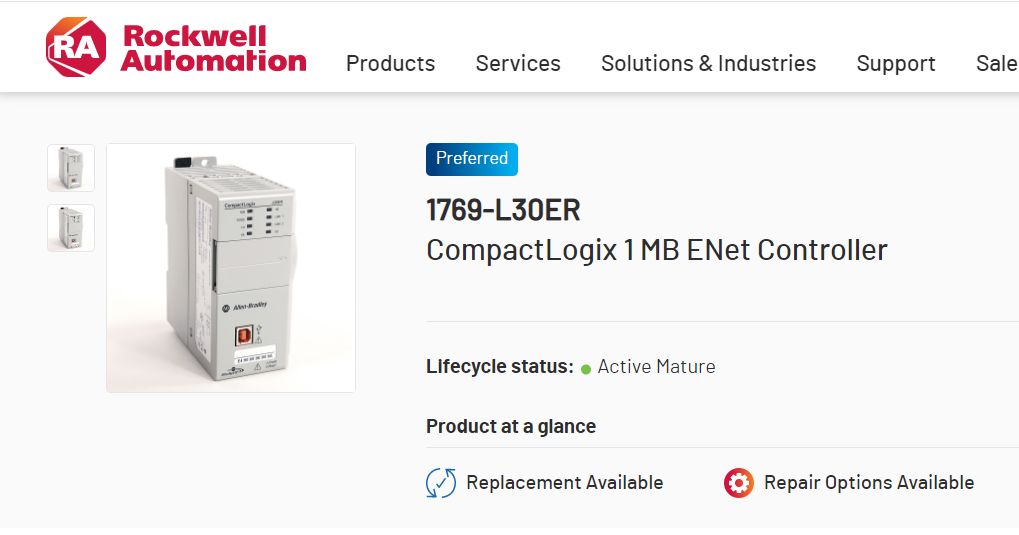
Task: Click the CompactLogix 1 MB ENet Controller description
Action: 656,249
